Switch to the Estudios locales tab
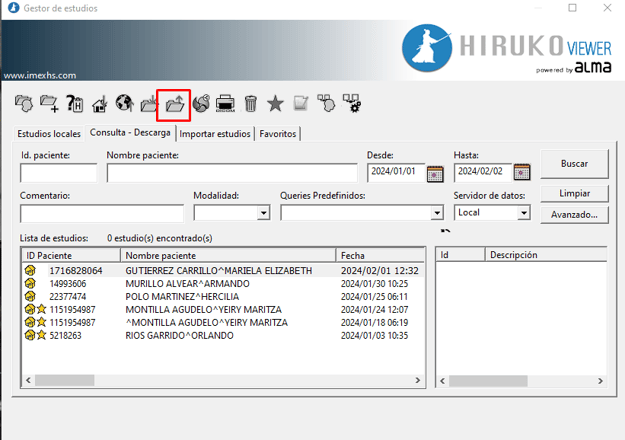This screenshot has height=440, width=625. (x=49, y=134)
